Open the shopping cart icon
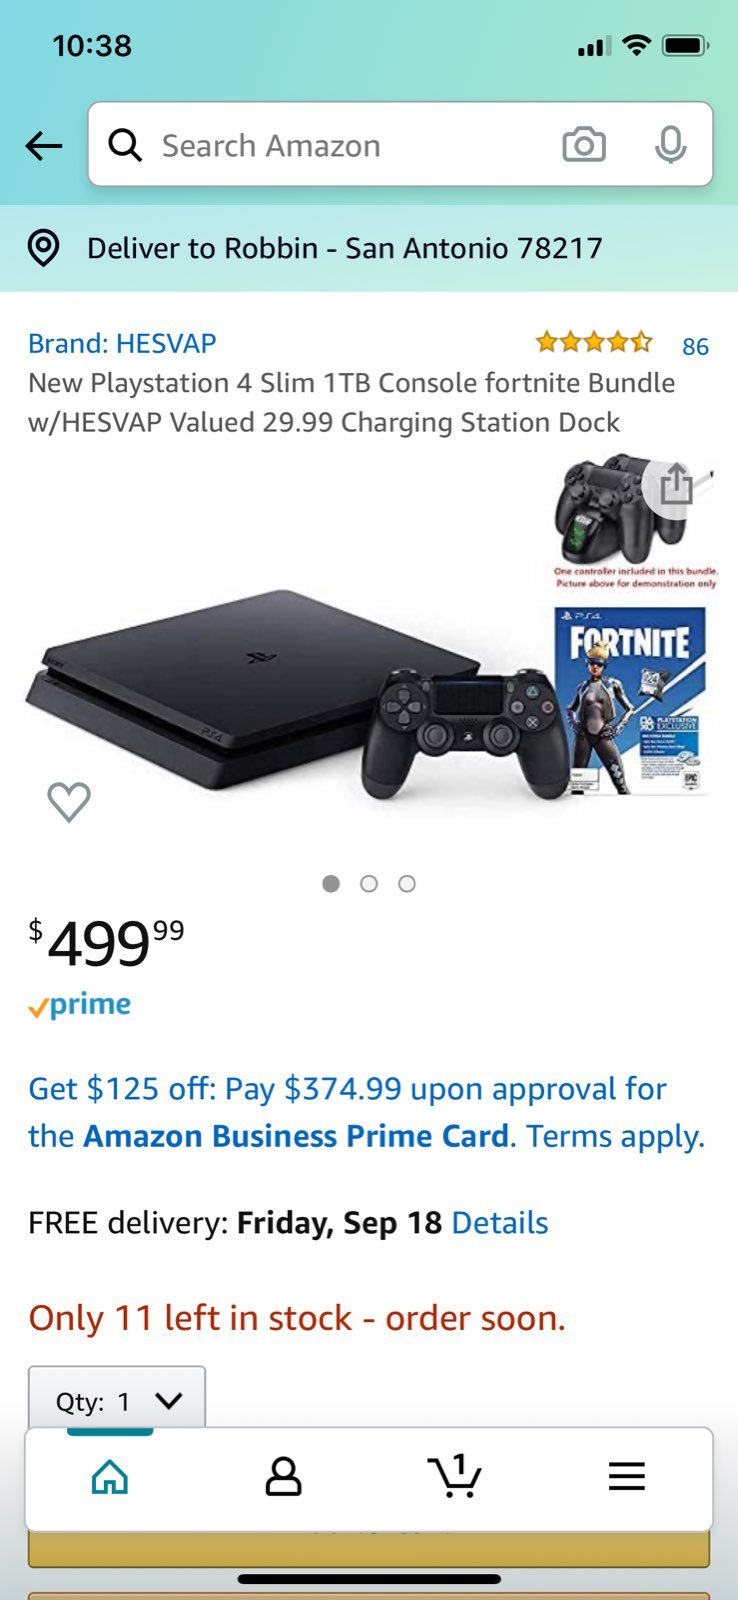This screenshot has height=1600, width=738. pos(455,1476)
